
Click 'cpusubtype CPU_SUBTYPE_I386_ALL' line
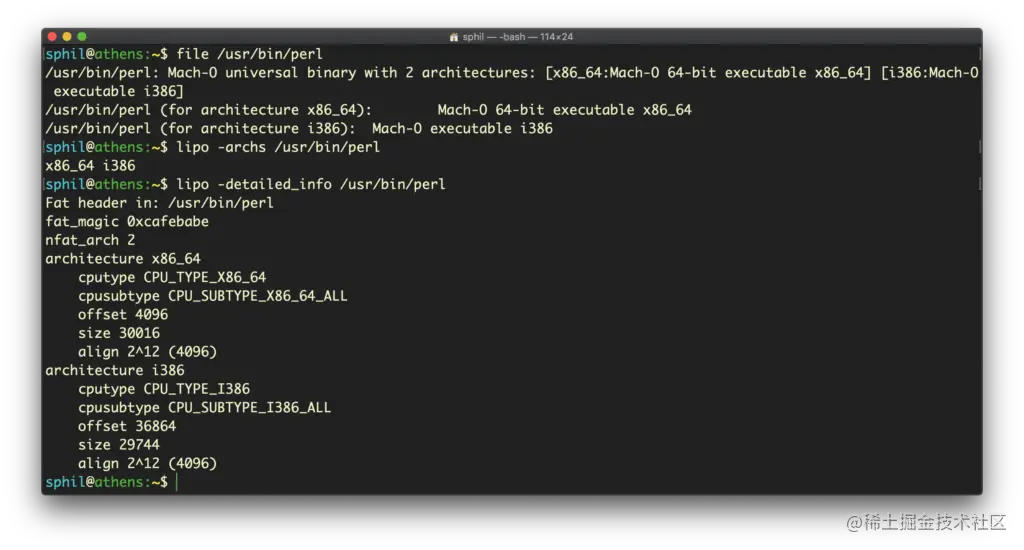pos(204,408)
